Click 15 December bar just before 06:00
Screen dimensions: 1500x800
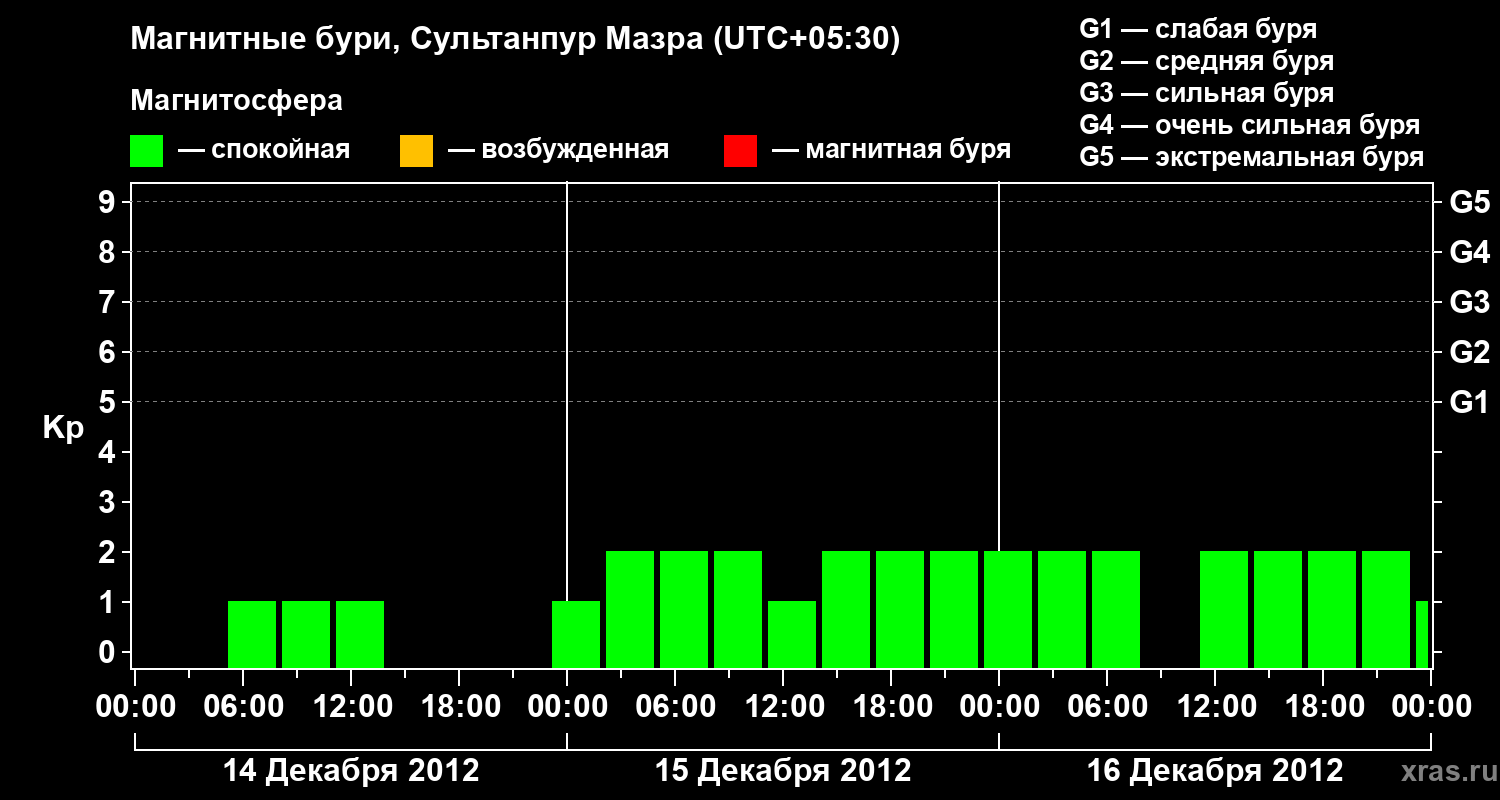coord(630,609)
